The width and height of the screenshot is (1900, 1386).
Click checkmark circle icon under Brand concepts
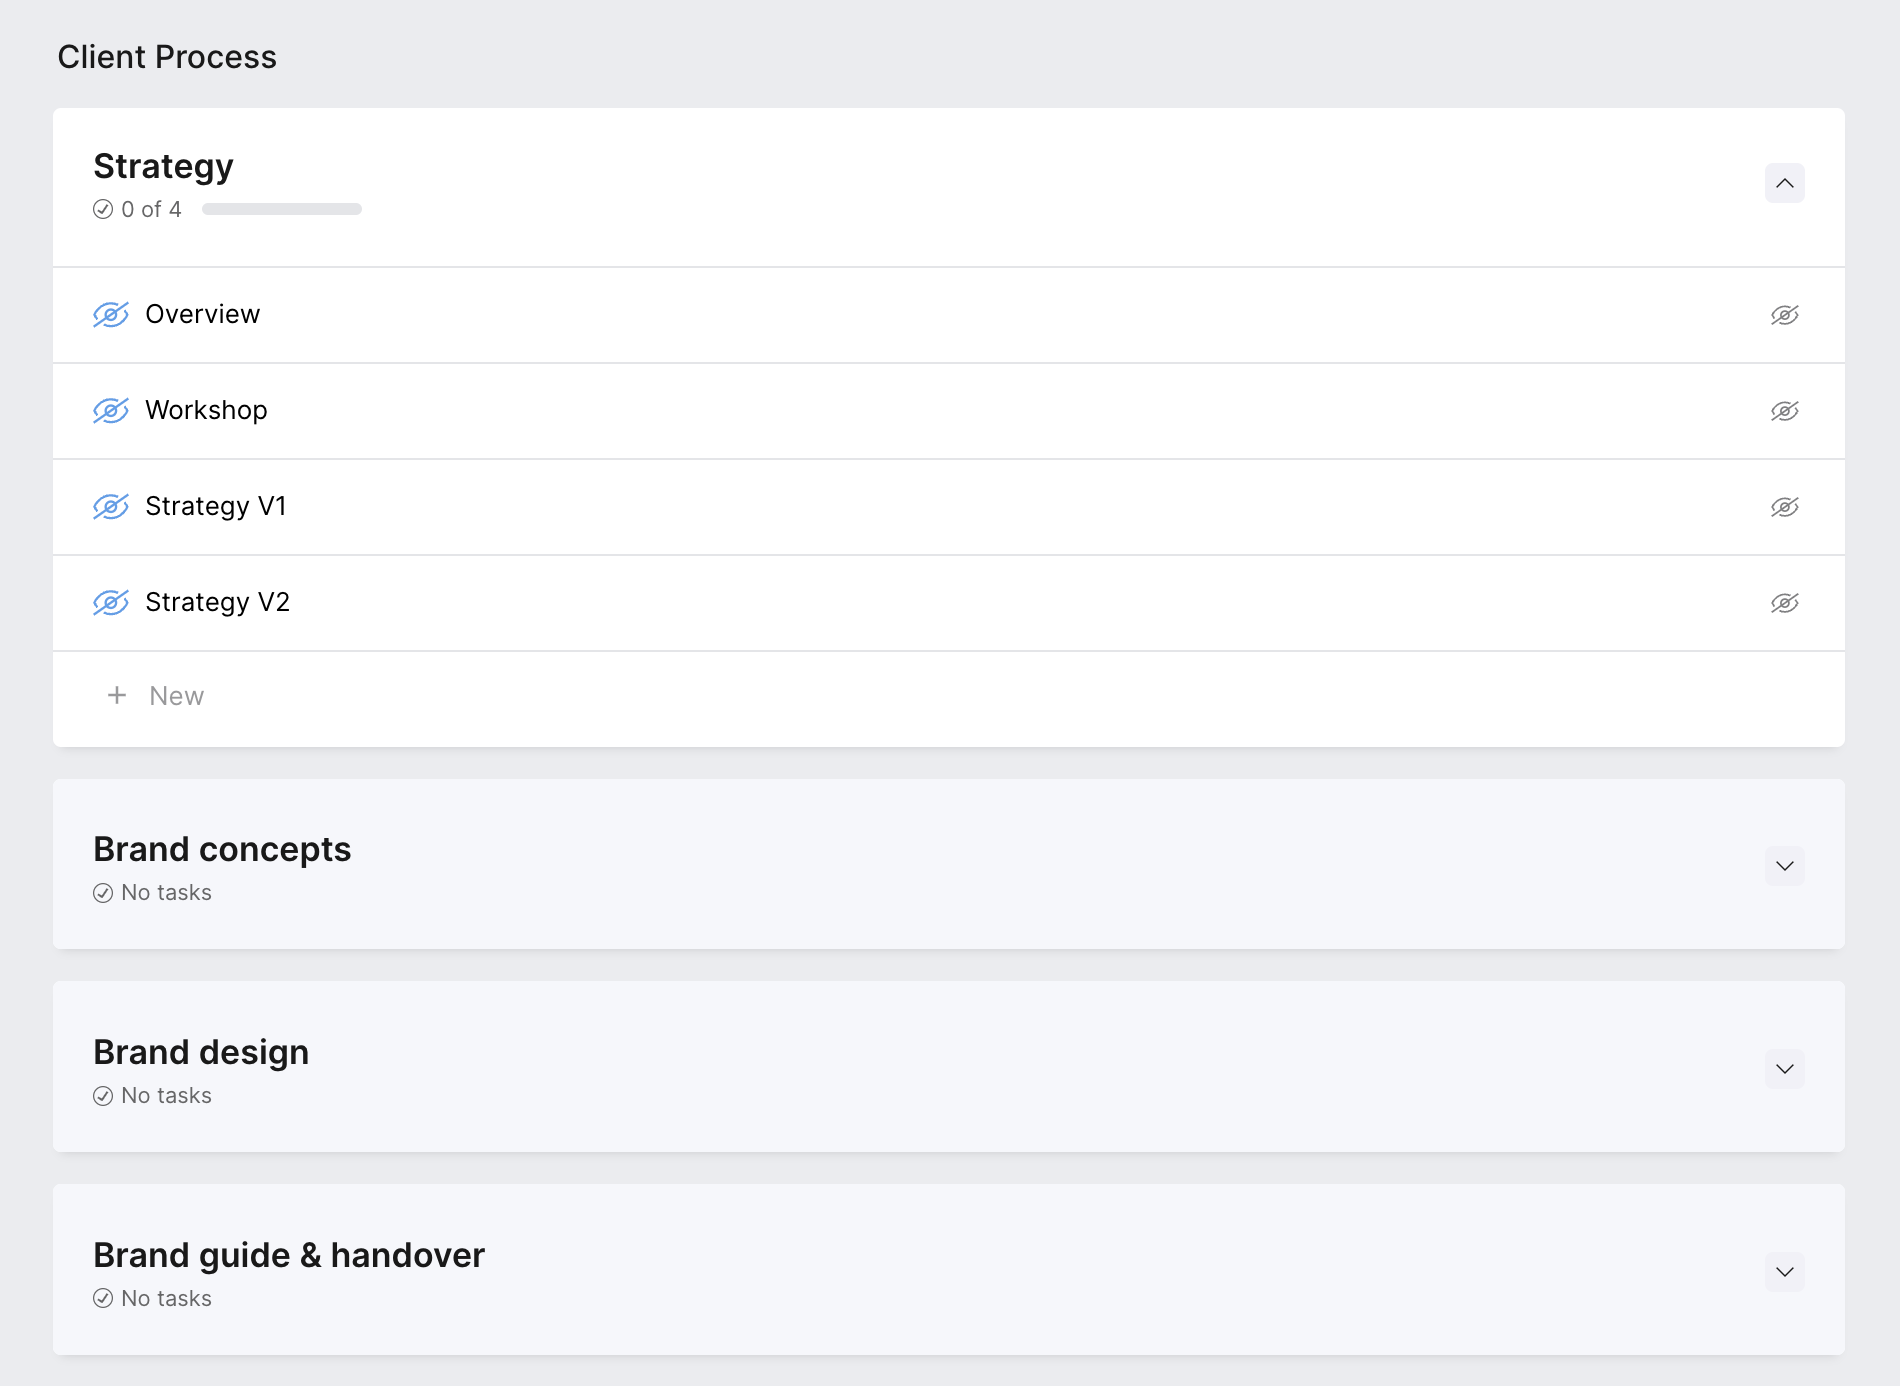click(103, 893)
